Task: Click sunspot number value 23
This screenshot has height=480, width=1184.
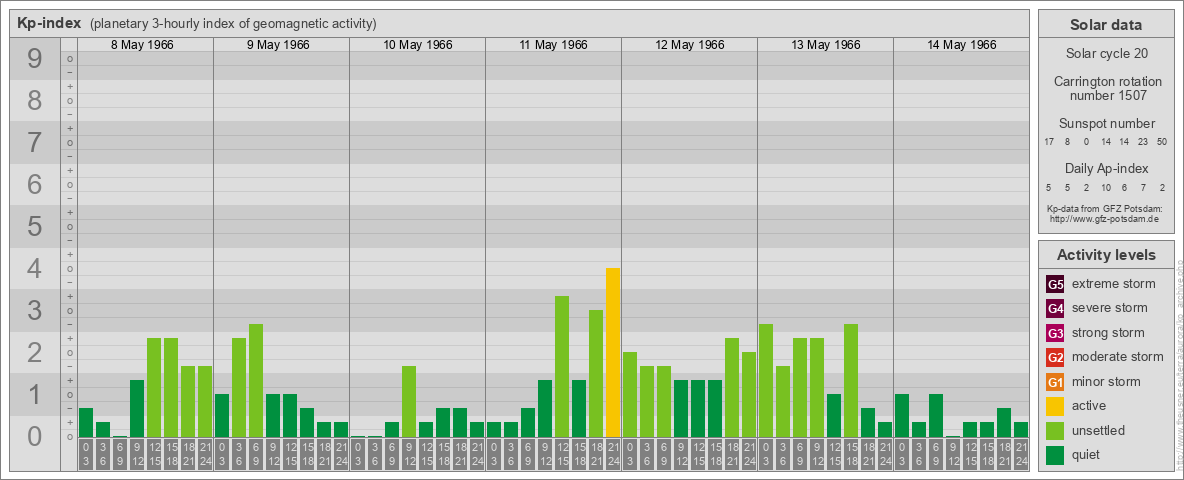Action: click(1143, 142)
